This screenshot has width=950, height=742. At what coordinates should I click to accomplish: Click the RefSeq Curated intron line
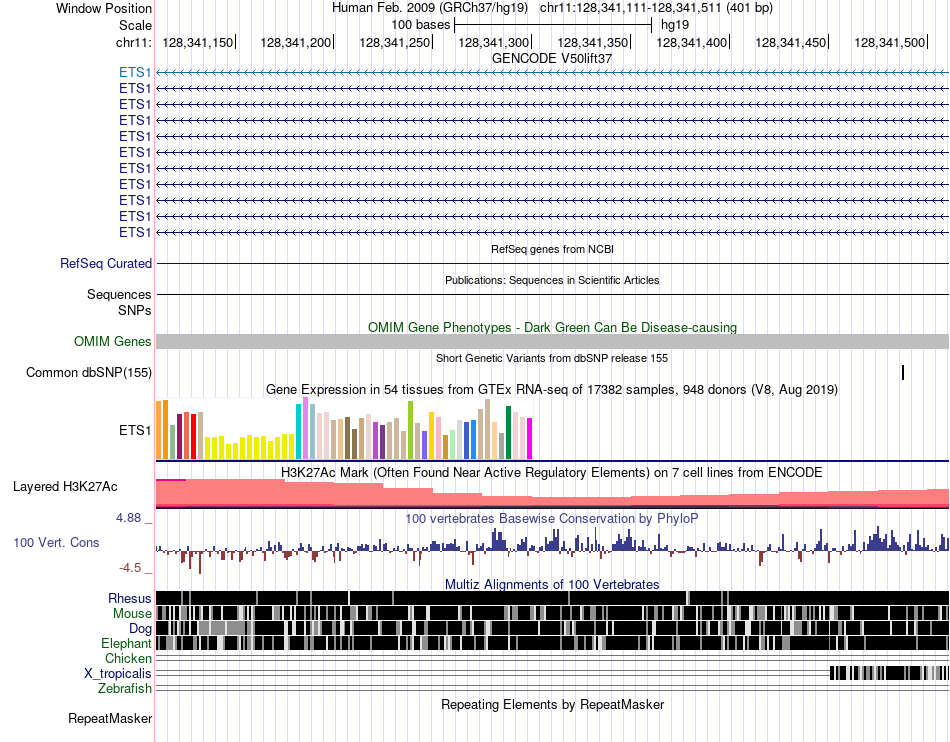pos(552,263)
